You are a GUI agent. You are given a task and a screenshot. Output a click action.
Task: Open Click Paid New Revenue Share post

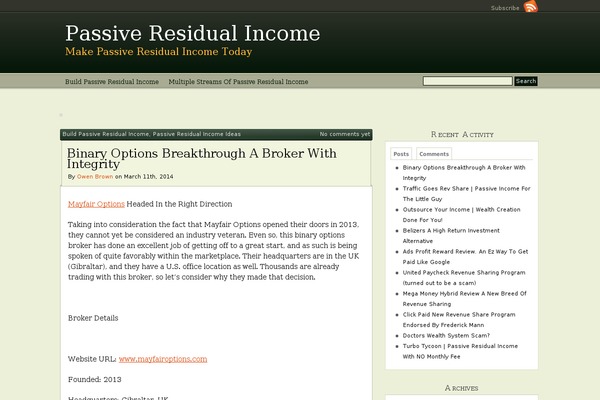tap(459, 320)
